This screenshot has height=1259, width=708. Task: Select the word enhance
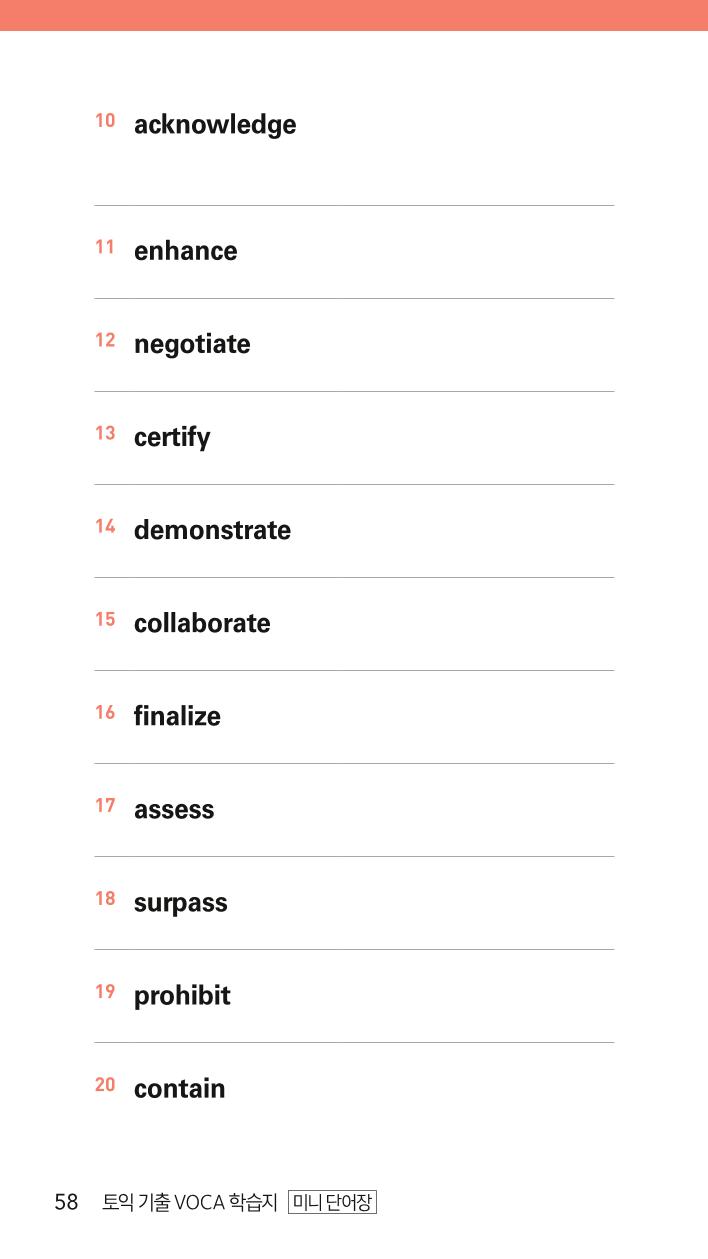186,251
